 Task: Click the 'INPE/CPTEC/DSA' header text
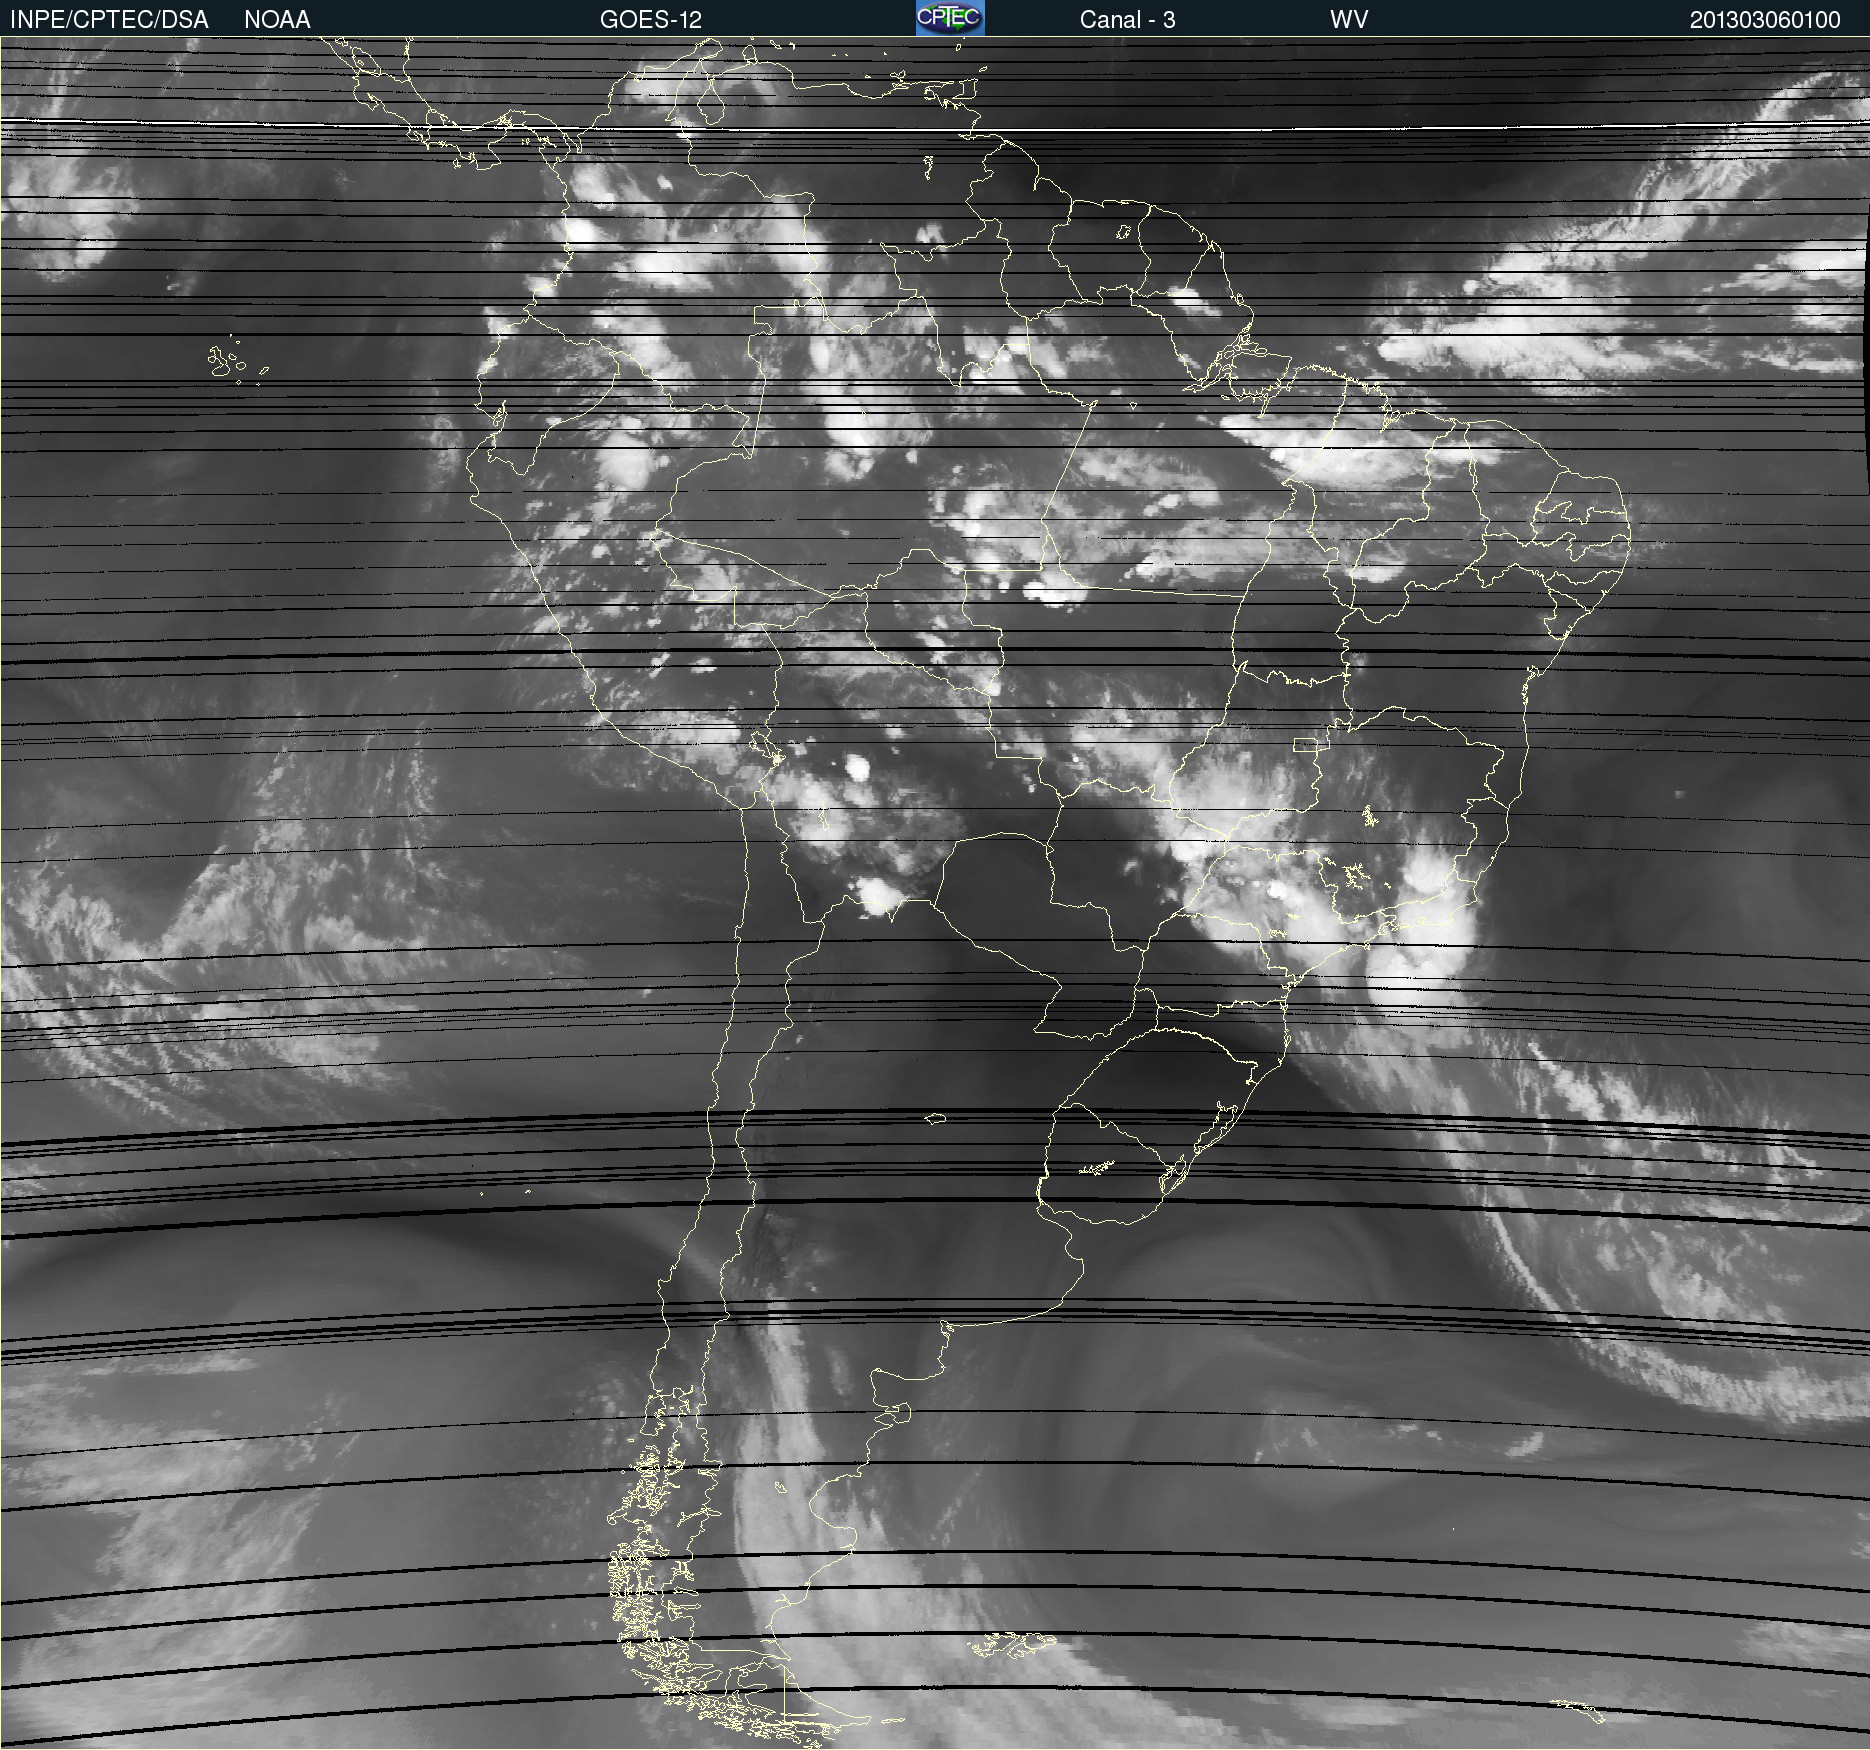coord(109,20)
